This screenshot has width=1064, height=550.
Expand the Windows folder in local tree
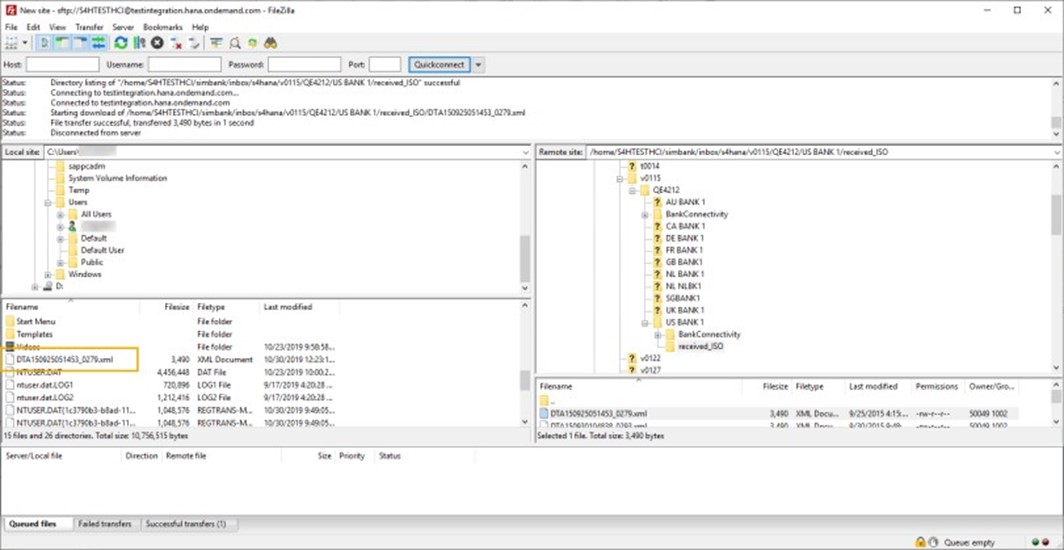click(x=48, y=274)
